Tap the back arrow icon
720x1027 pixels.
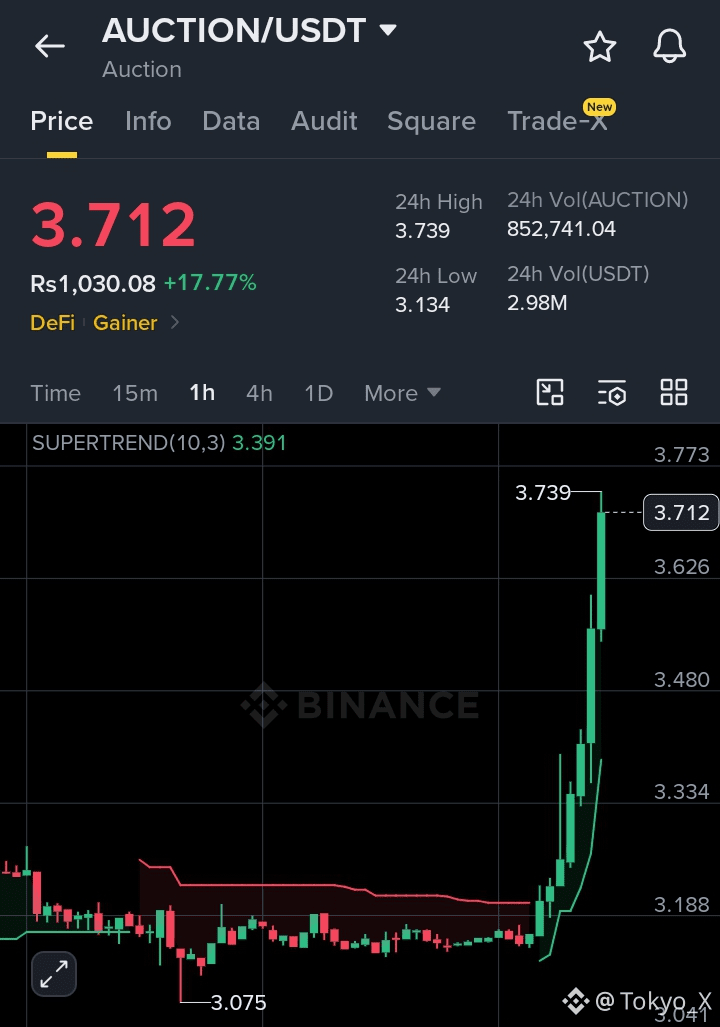click(x=50, y=47)
